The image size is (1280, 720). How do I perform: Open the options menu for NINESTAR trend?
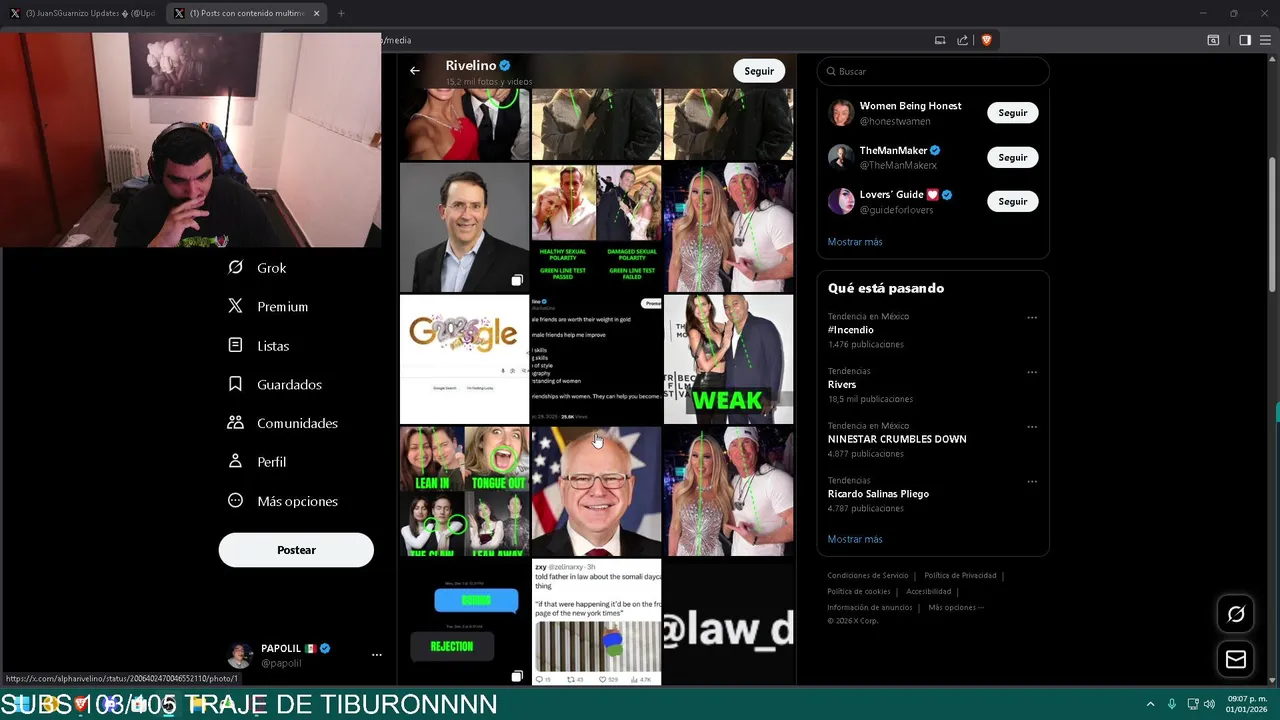pyautogui.click(x=1032, y=427)
